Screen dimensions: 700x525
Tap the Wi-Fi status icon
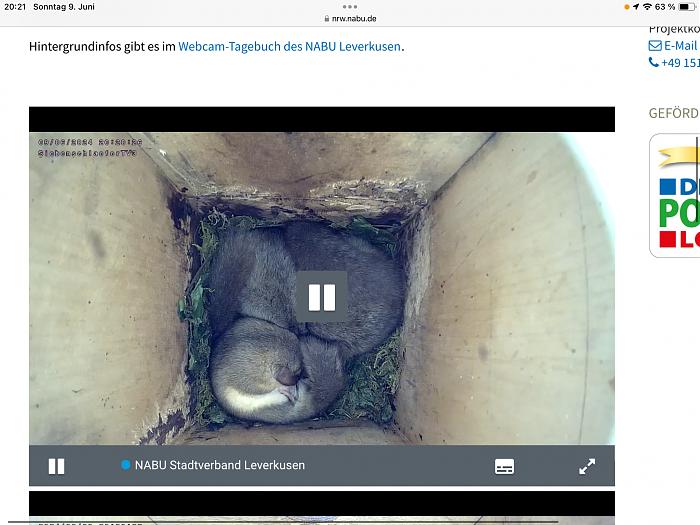[647, 7]
